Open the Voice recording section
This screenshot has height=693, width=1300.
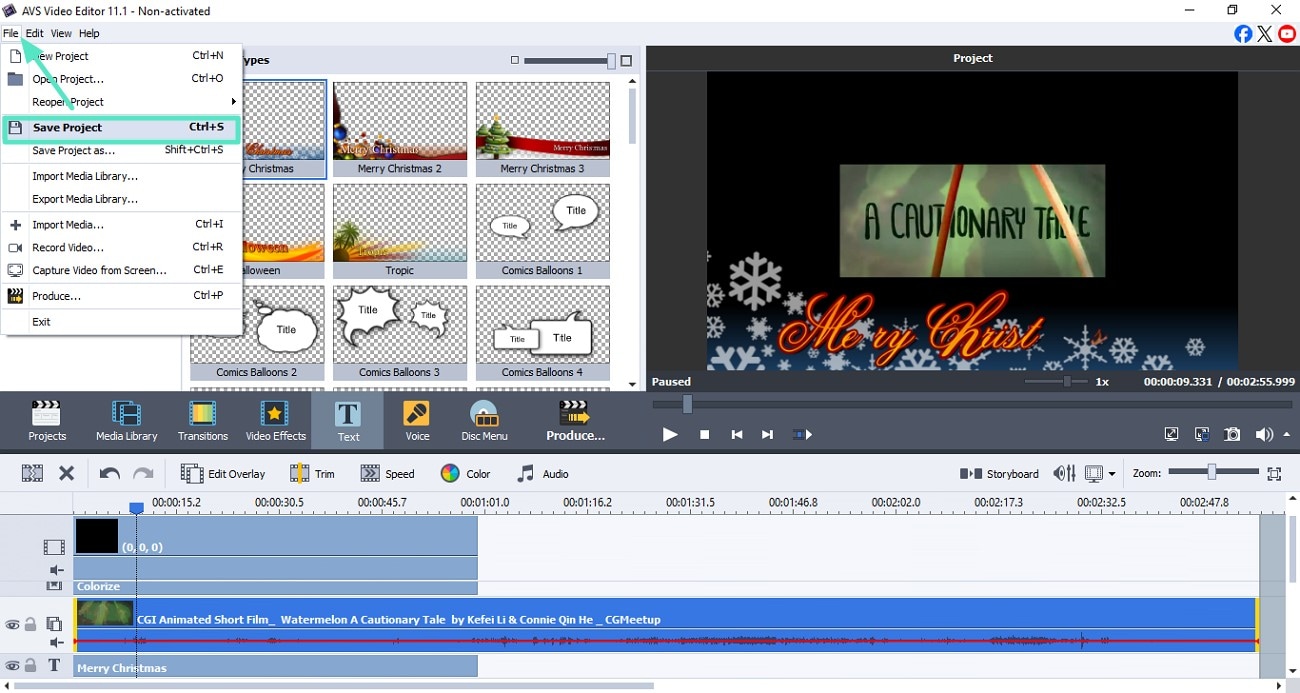click(417, 421)
